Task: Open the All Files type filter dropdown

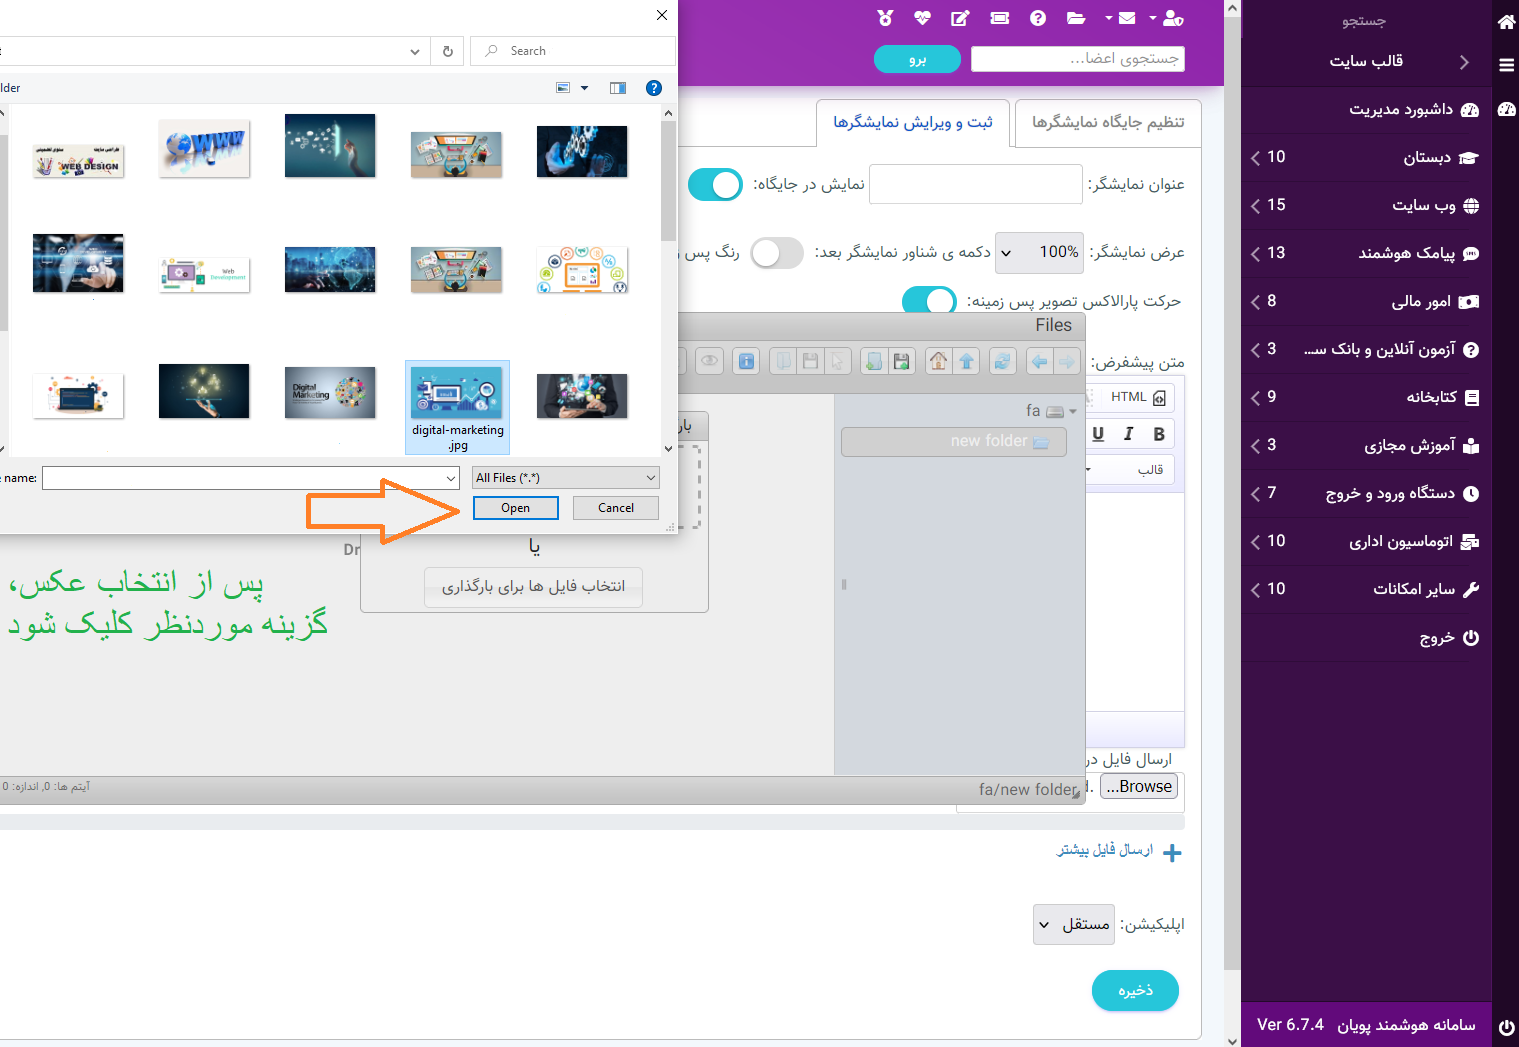Action: coord(566,478)
